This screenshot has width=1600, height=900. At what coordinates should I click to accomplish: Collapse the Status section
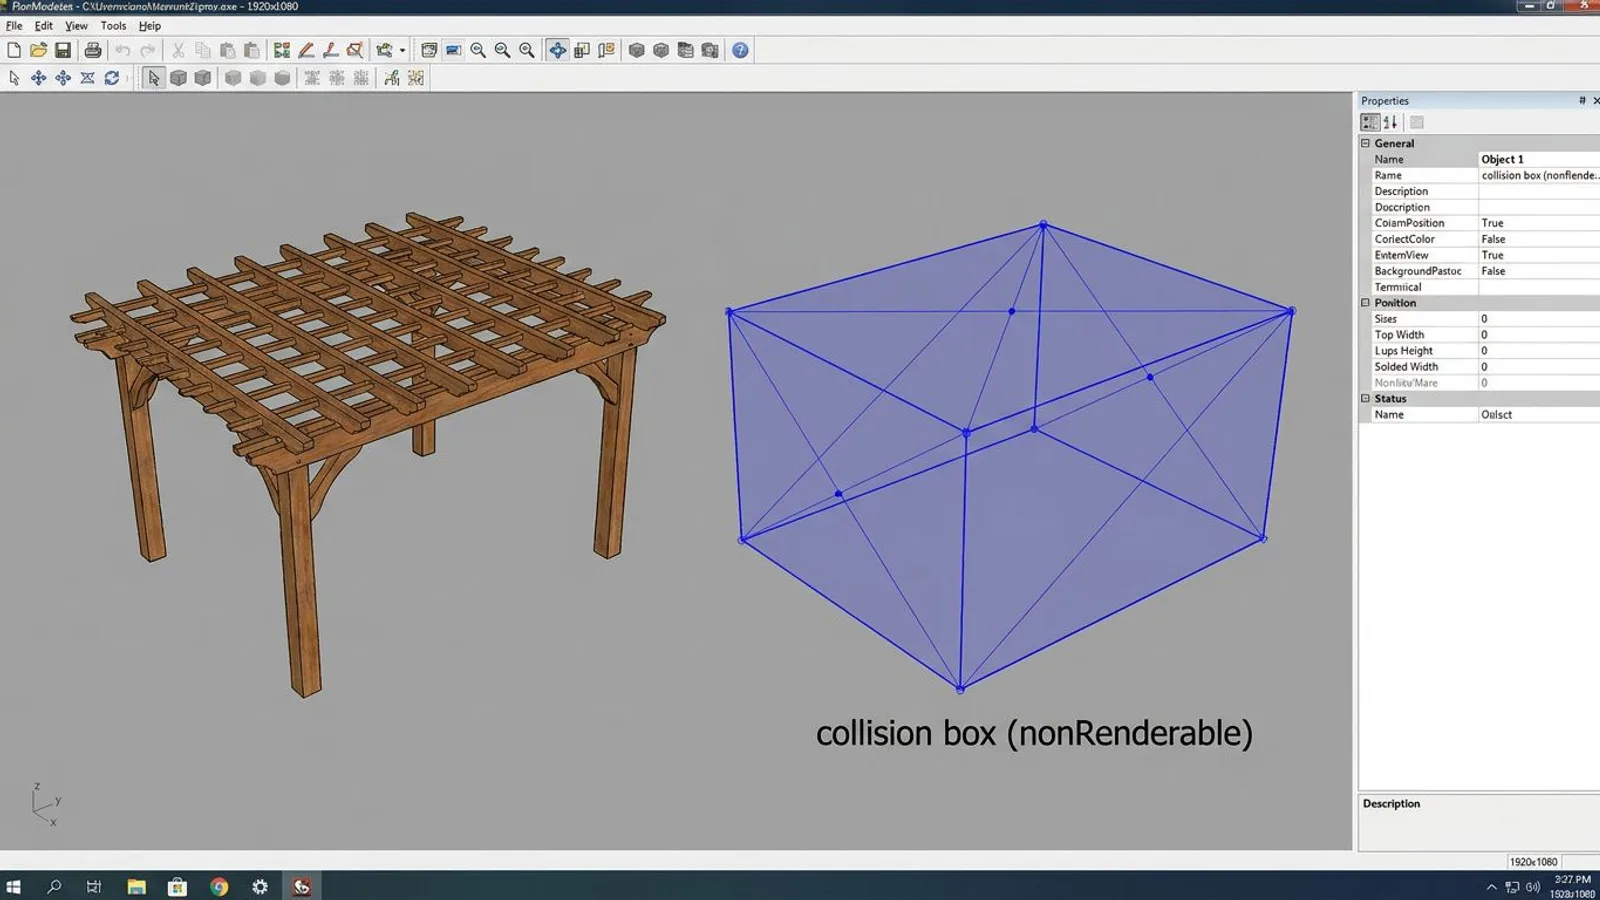(1365, 398)
